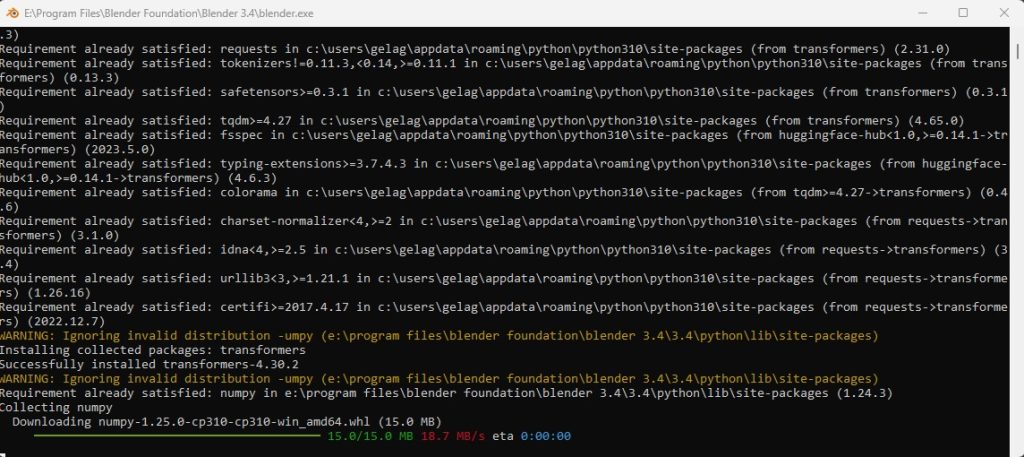Minimize the blender.exe console window

click(922, 12)
